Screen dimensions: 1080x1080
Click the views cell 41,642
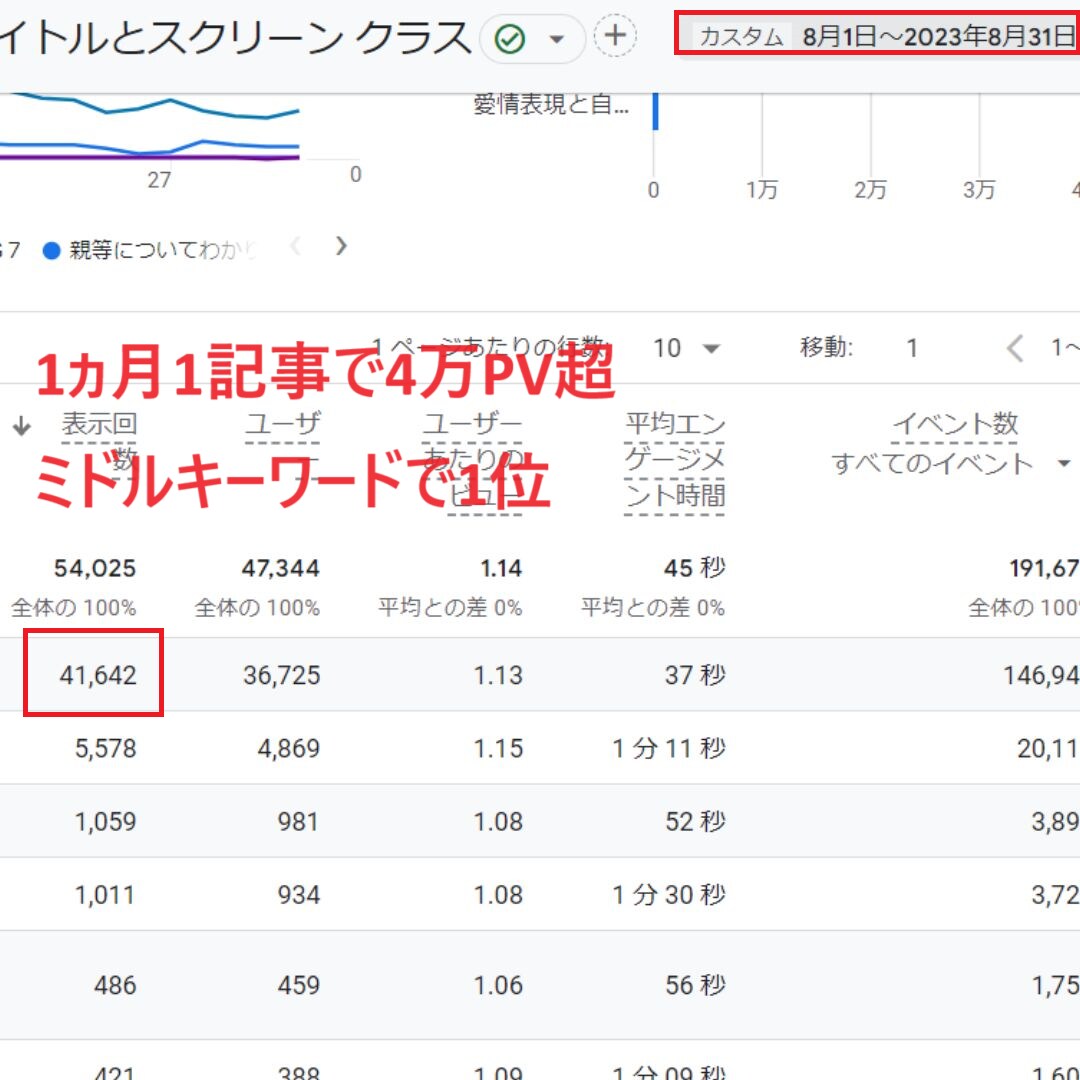[x=98, y=675]
